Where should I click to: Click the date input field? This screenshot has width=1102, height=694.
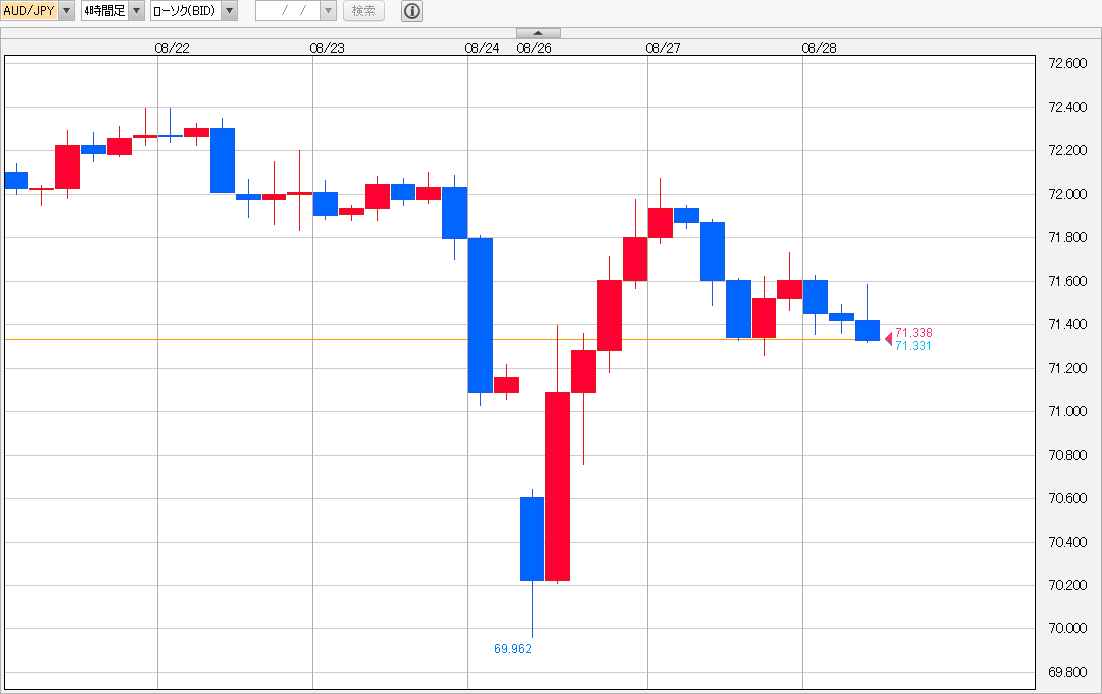pos(288,11)
